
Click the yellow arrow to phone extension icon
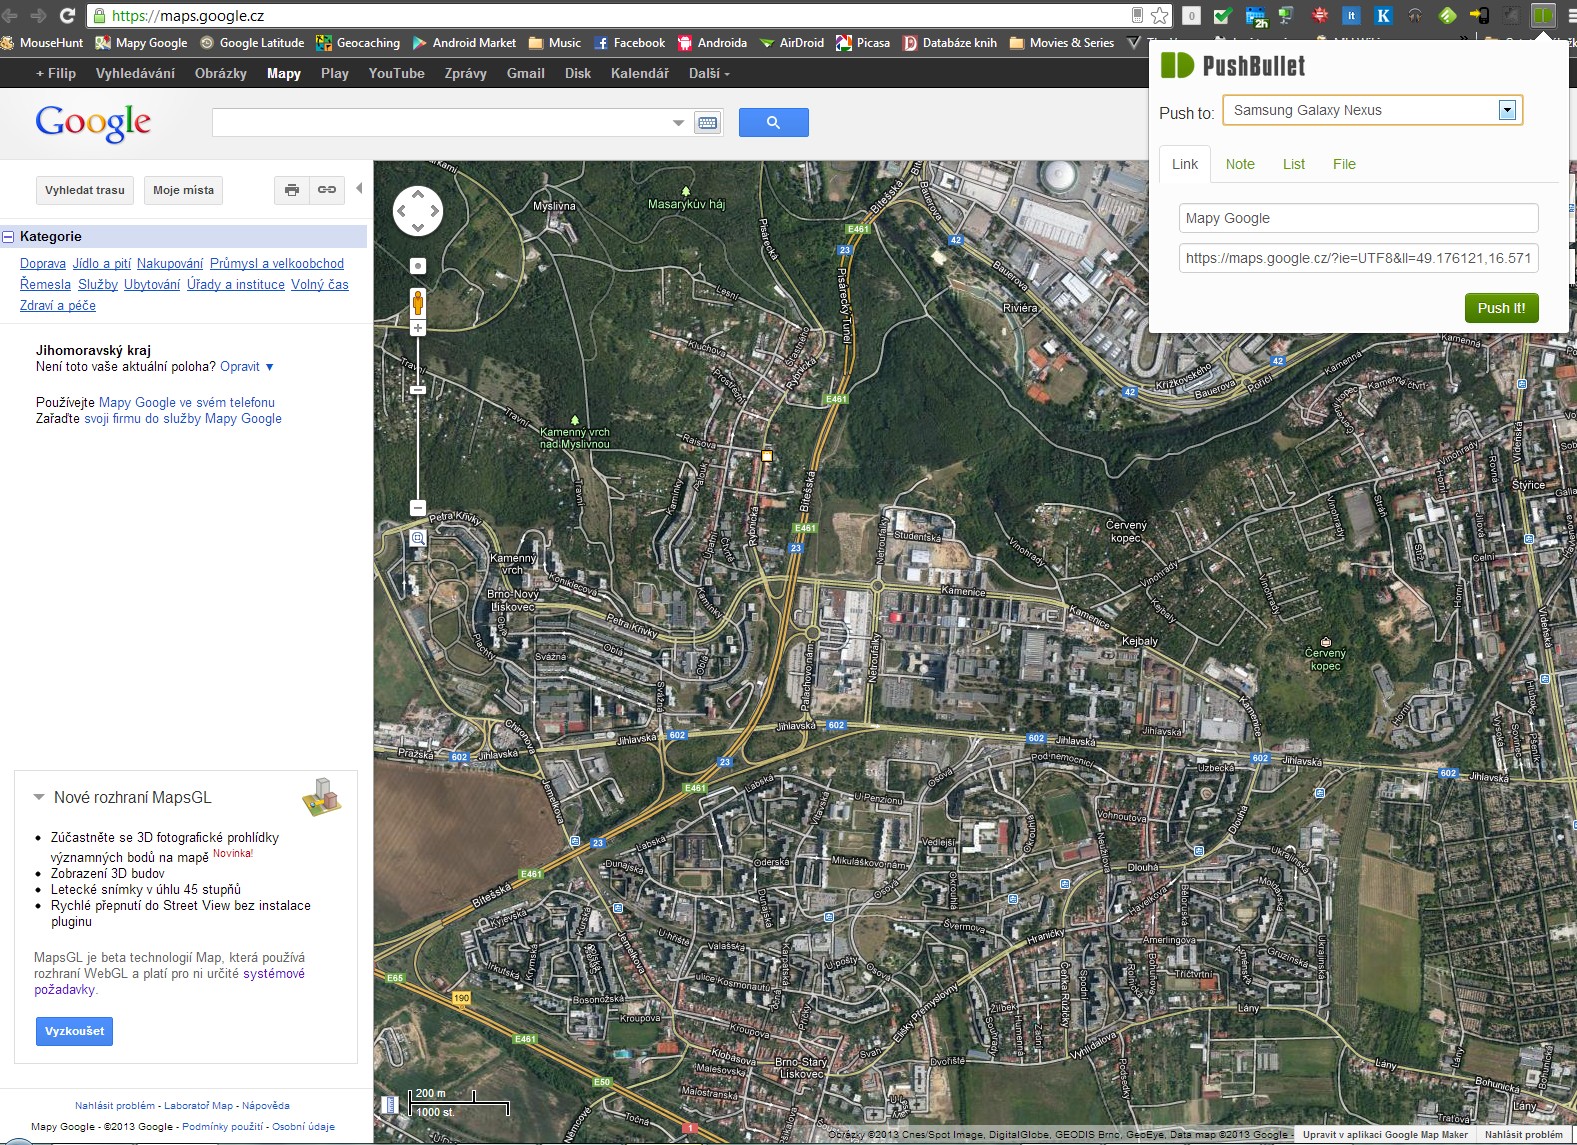(x=1479, y=15)
